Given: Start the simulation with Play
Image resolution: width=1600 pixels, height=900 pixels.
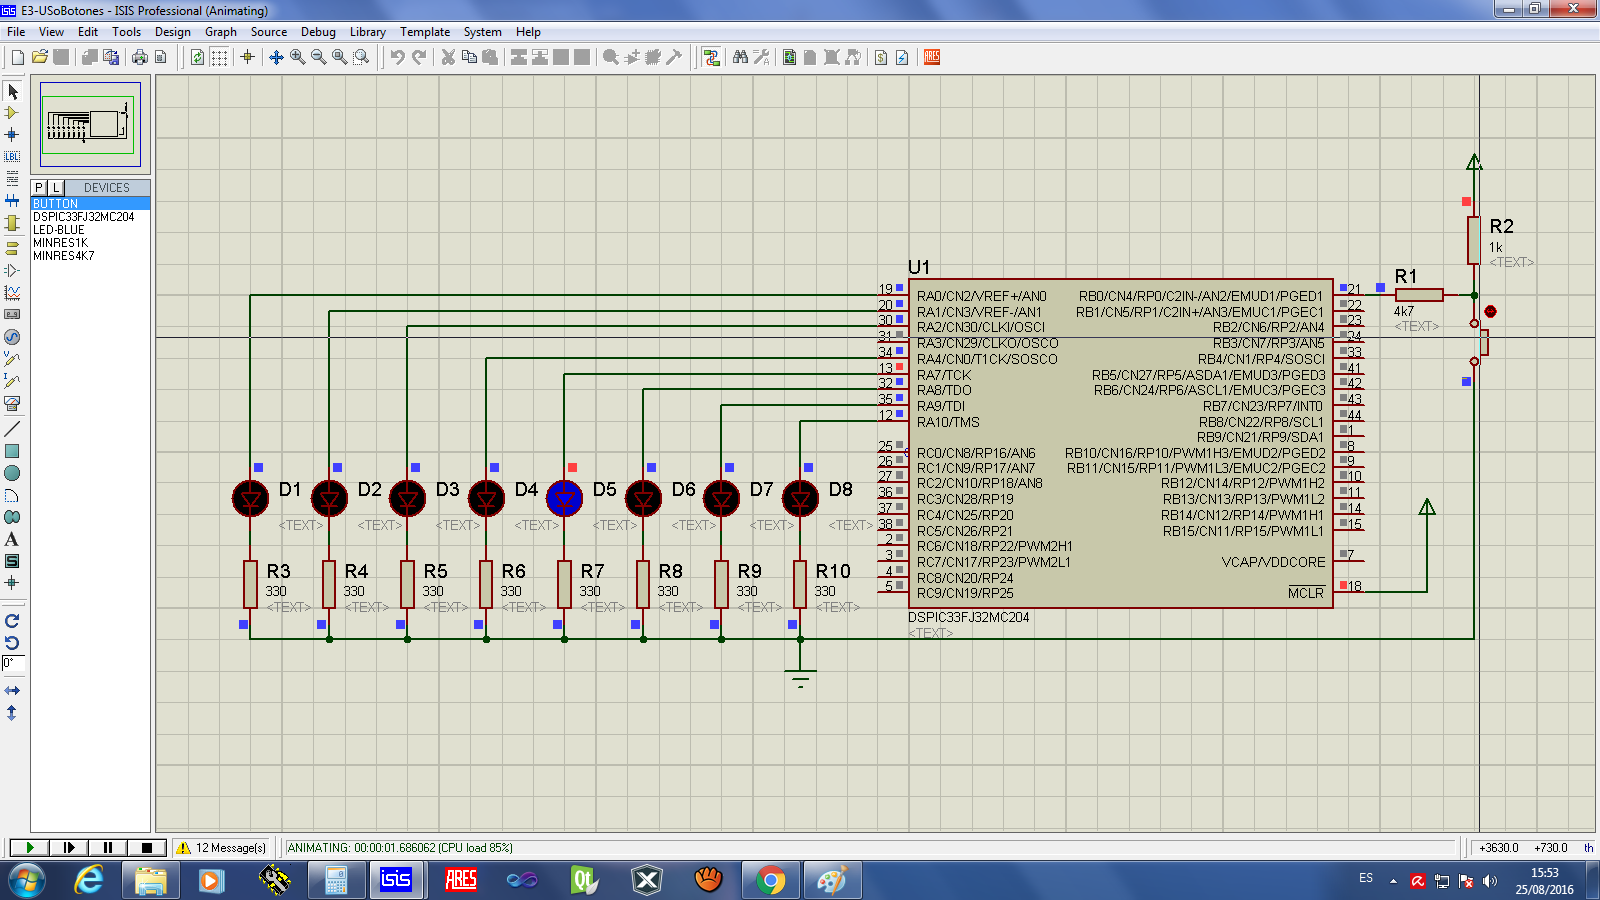Looking at the screenshot, I should pyautogui.click(x=30, y=847).
